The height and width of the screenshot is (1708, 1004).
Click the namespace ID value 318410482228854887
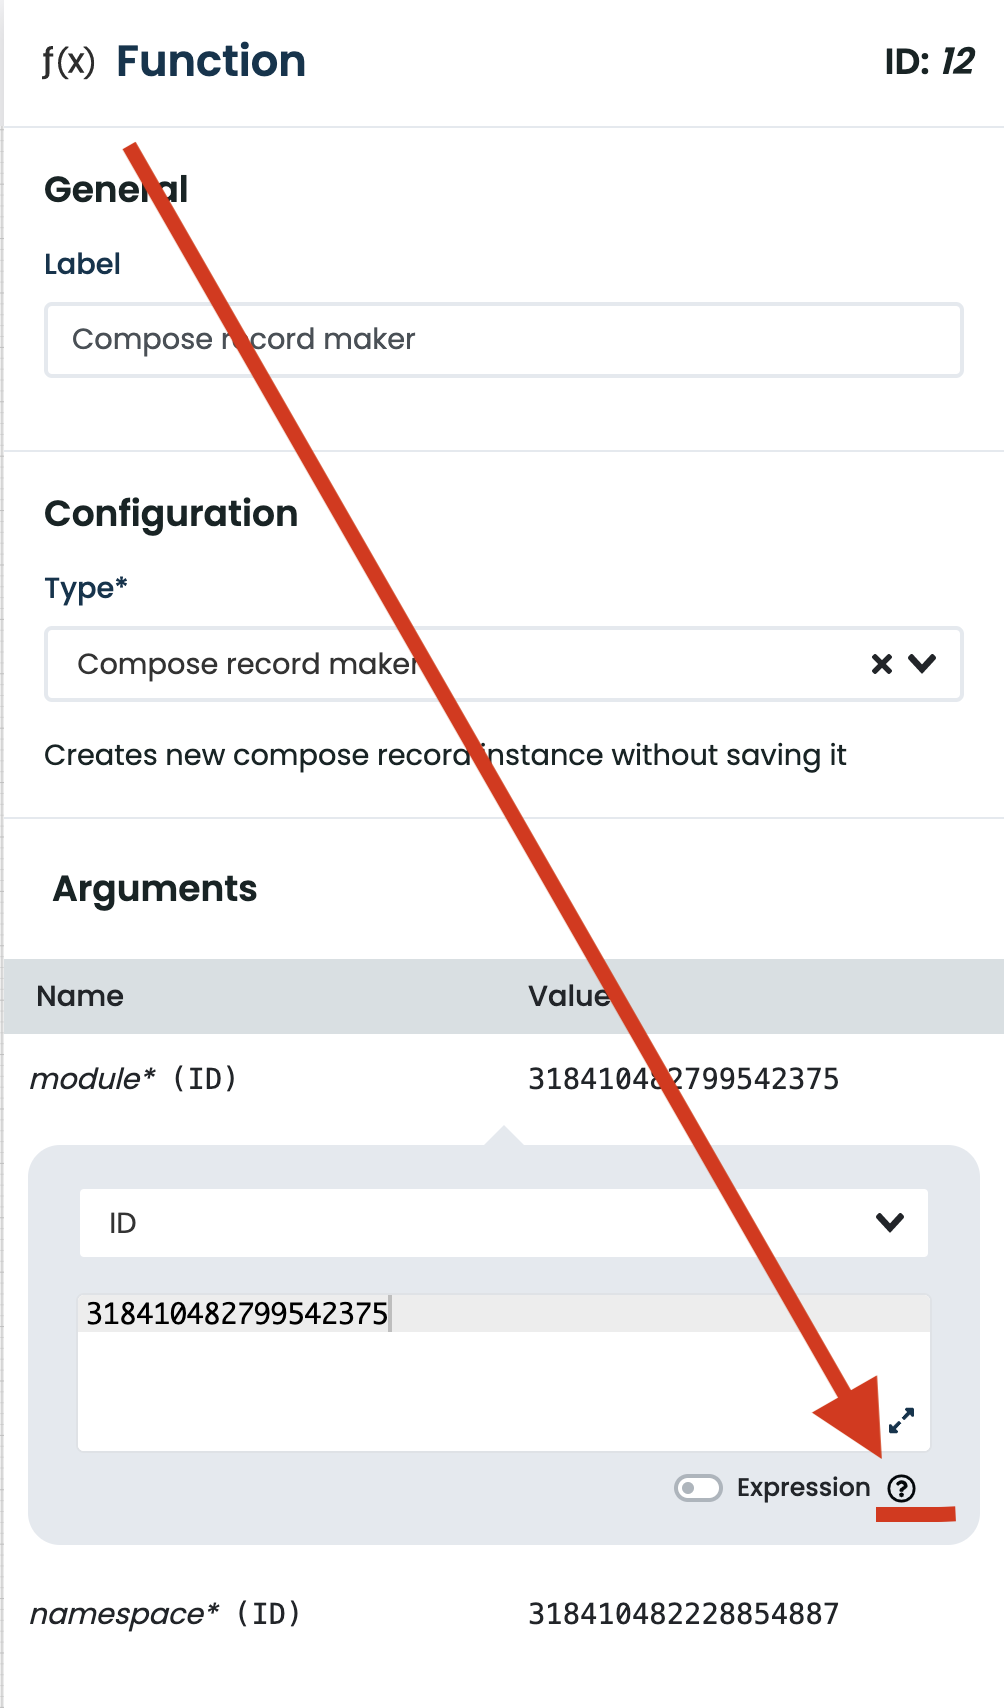(x=683, y=1613)
